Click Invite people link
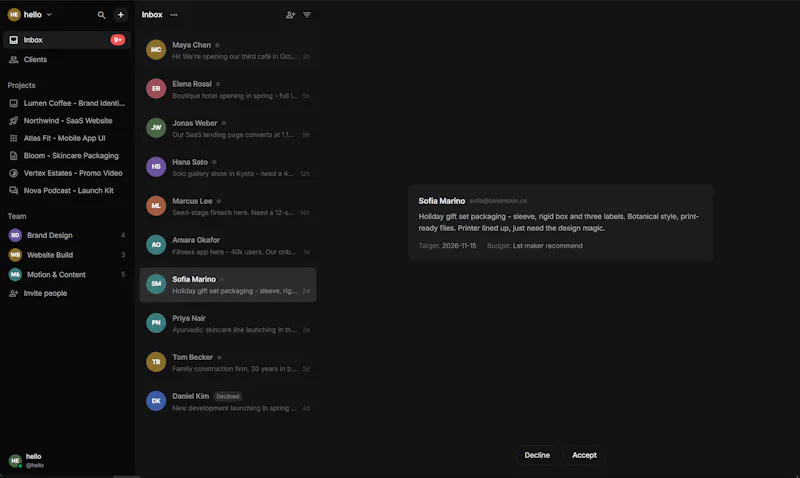This screenshot has width=800, height=478. point(45,293)
